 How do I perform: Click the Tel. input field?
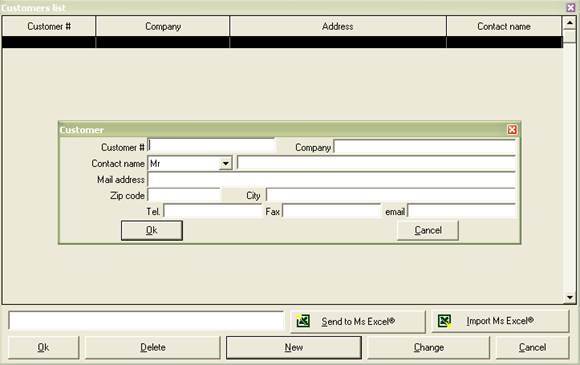(x=213, y=211)
